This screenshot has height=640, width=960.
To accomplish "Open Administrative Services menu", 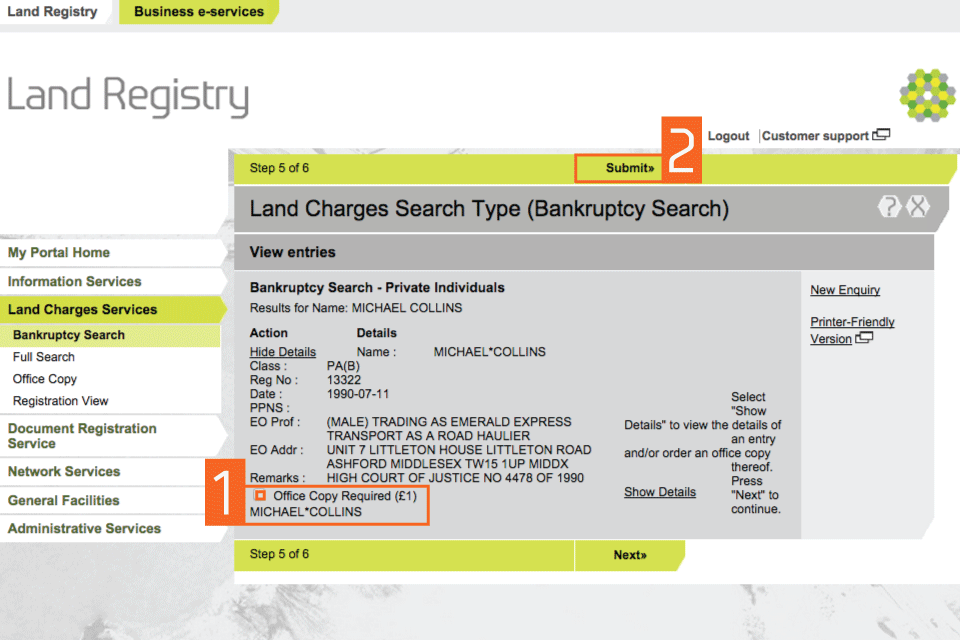I will tap(84, 529).
